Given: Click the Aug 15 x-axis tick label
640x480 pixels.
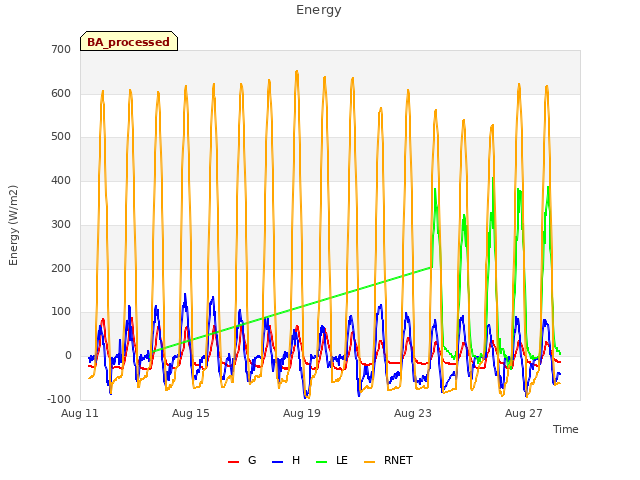Looking at the screenshot, I should 191,413.
